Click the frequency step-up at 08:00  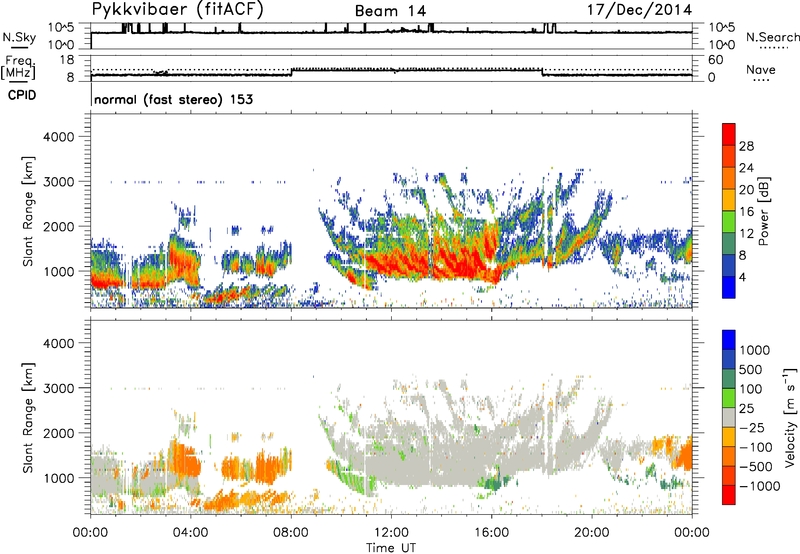click(x=291, y=72)
